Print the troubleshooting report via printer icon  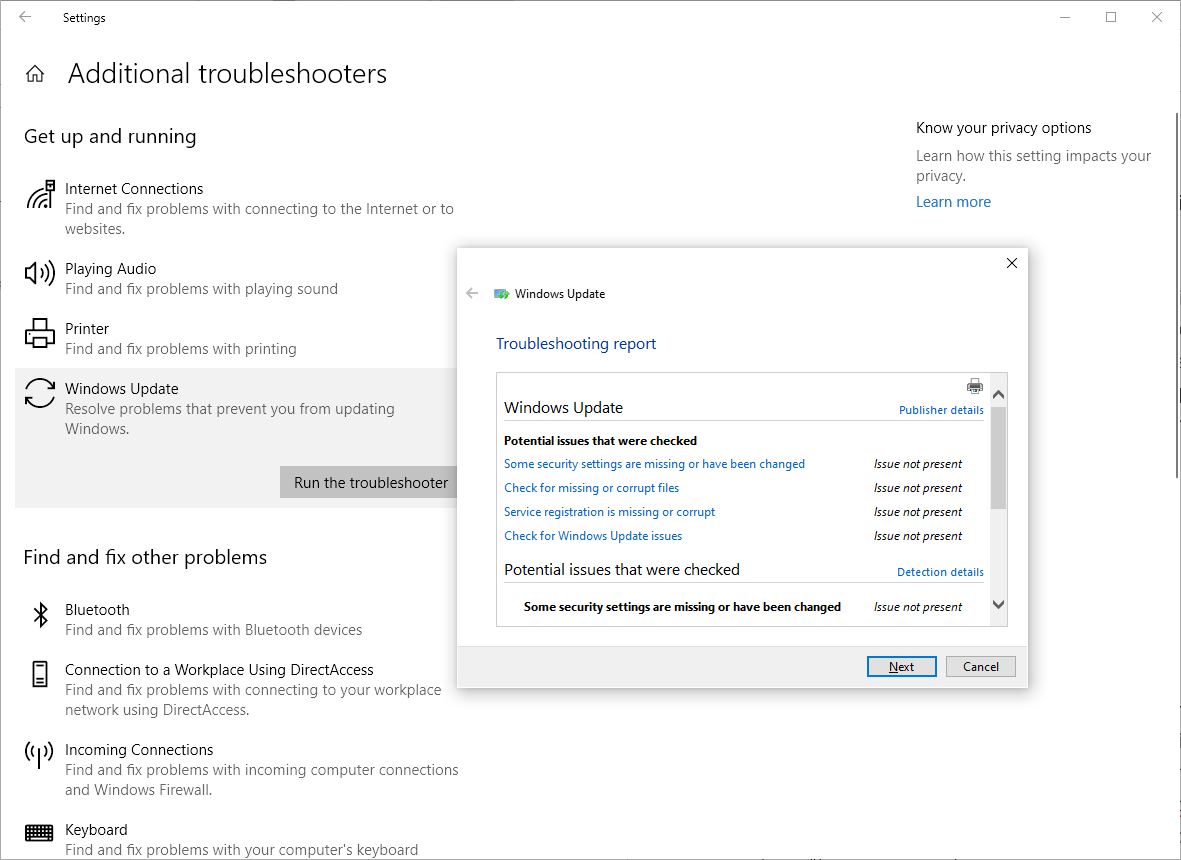coord(975,386)
